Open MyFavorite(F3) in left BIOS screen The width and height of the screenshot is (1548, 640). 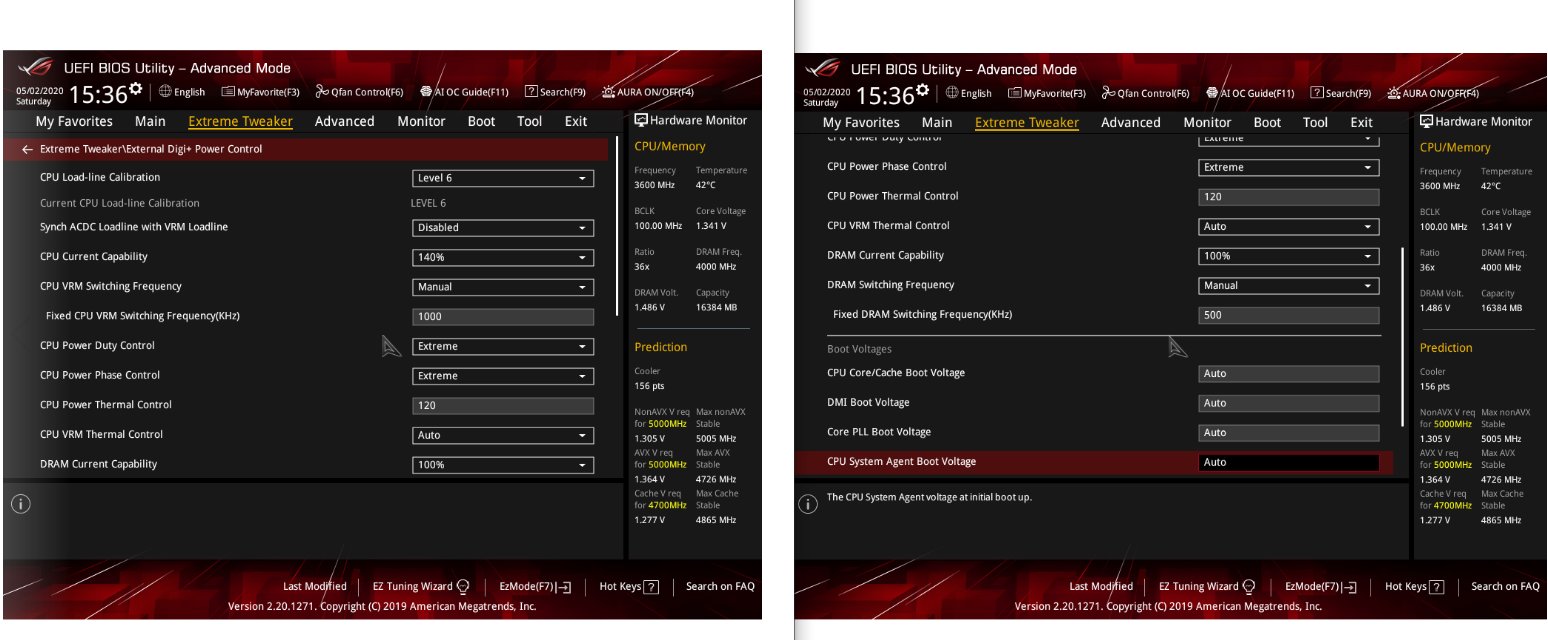coord(261,92)
